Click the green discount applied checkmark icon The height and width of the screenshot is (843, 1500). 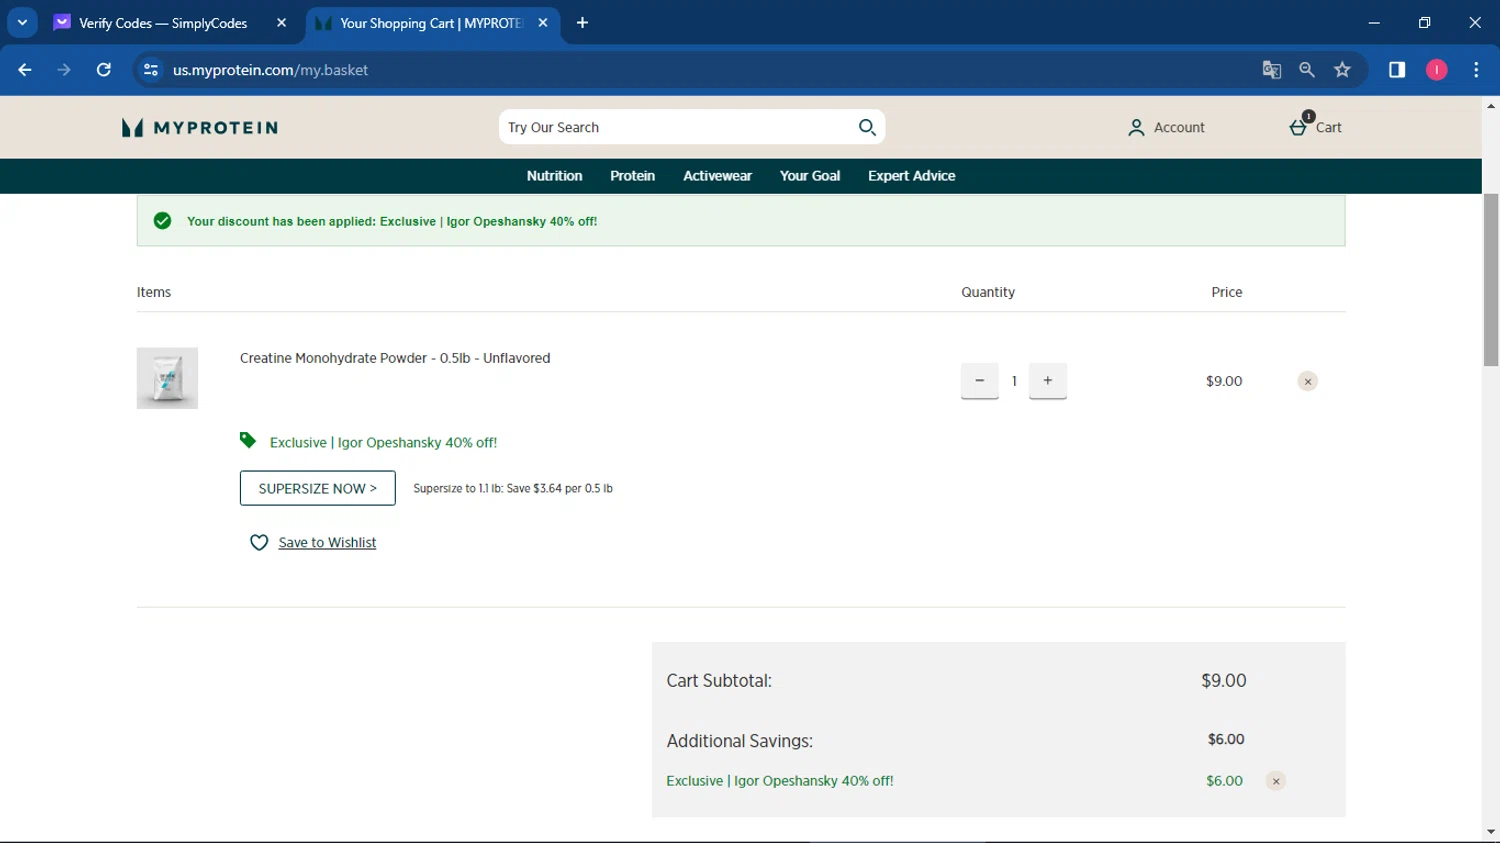click(x=162, y=221)
